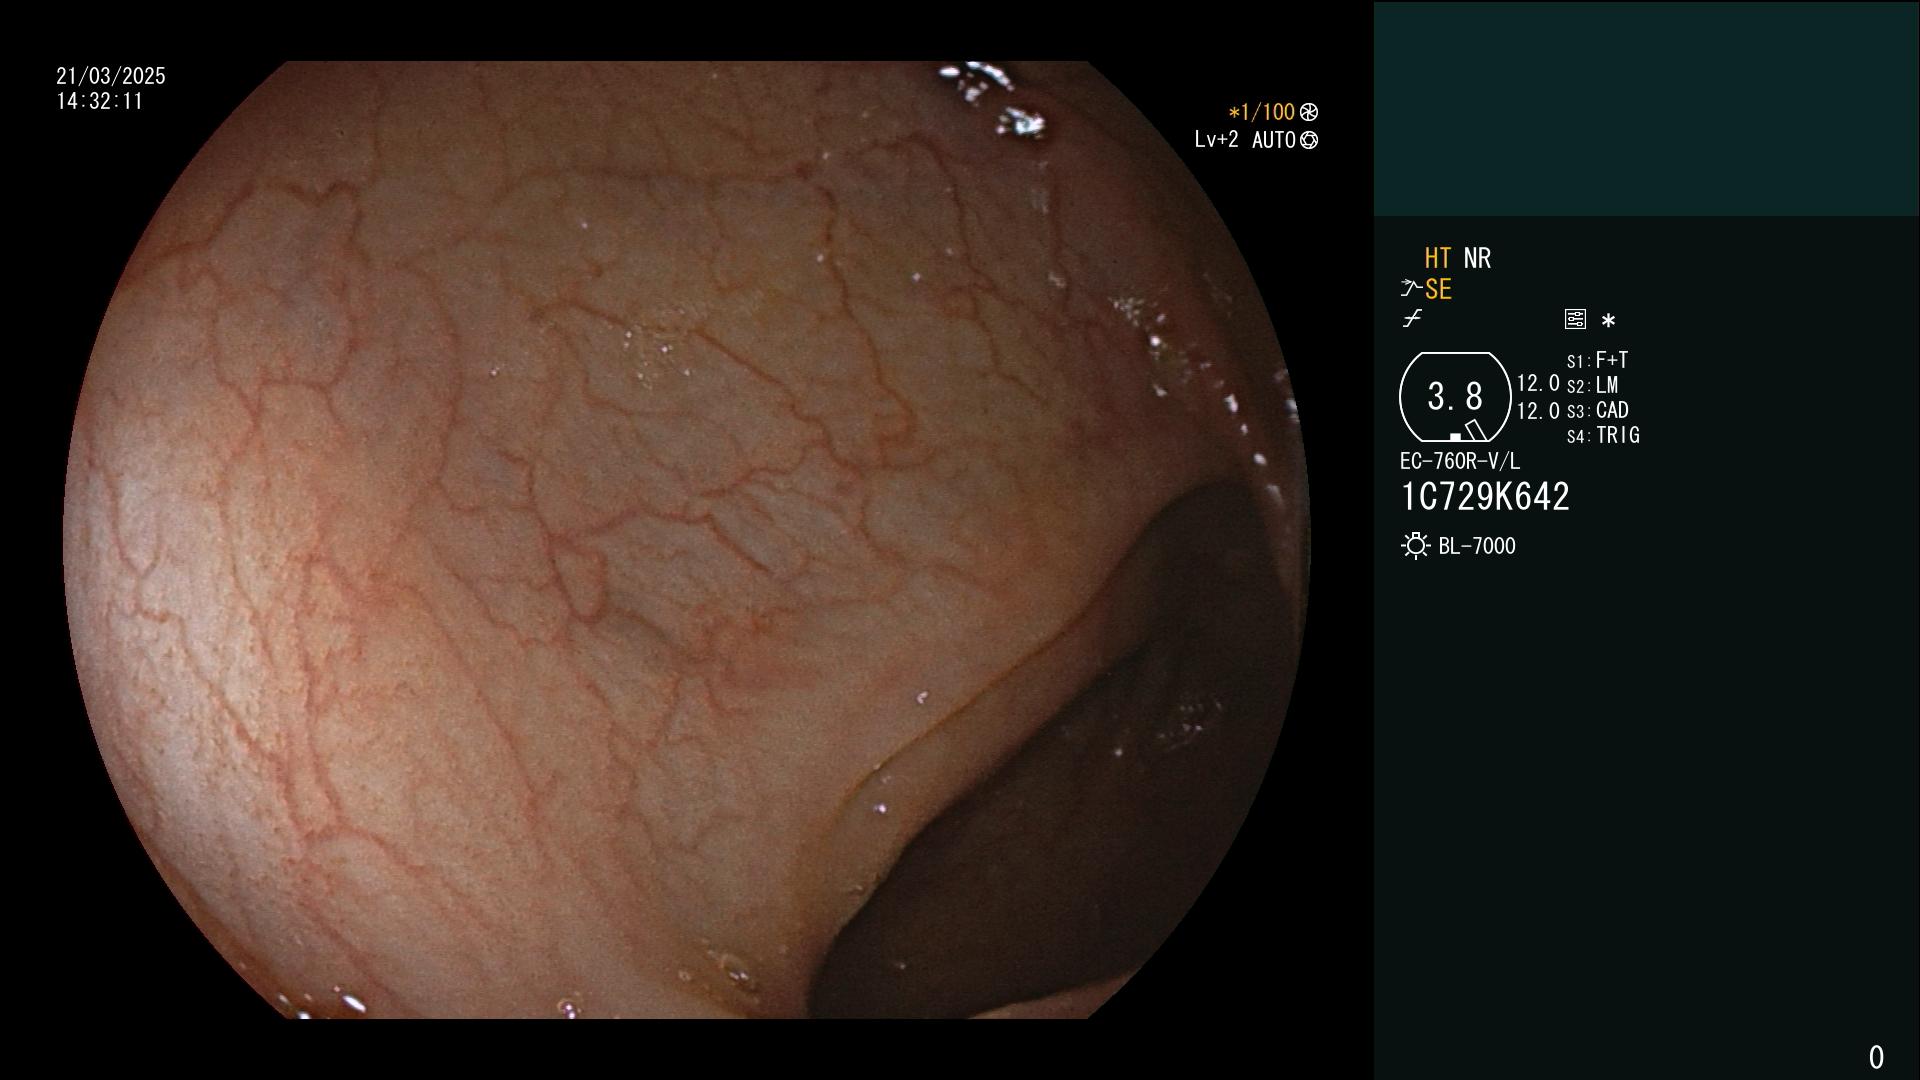Click the NR noise reduction label
The image size is (1920, 1080).
(x=1477, y=258)
